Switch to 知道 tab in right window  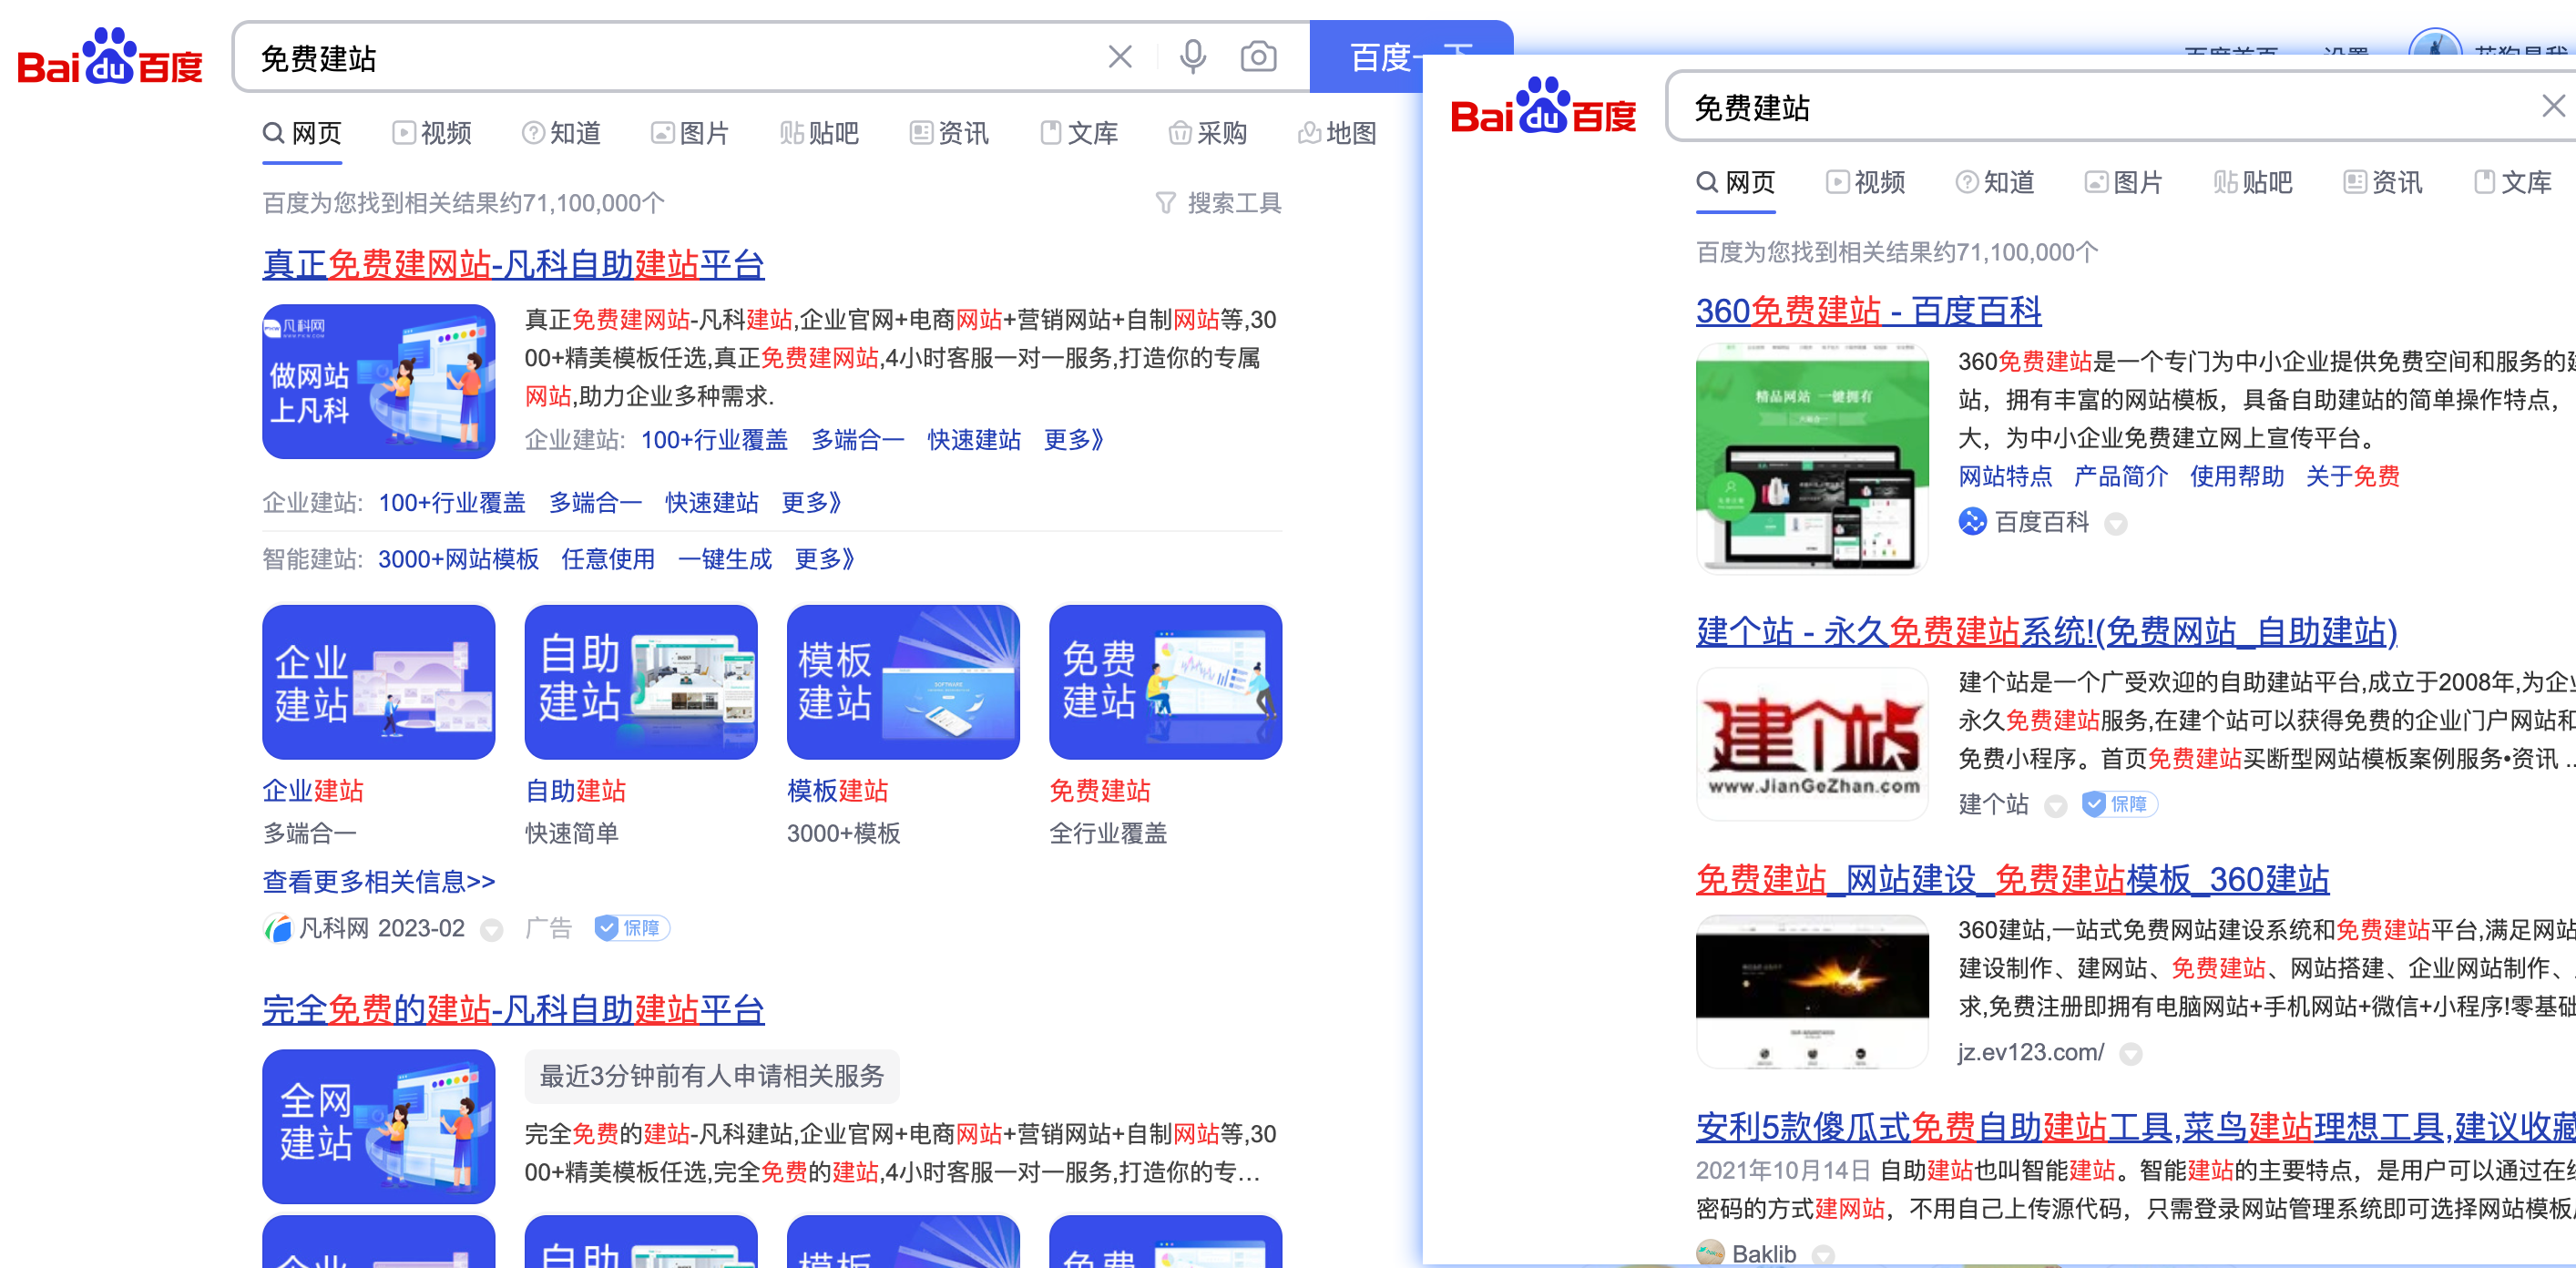pyautogui.click(x=1995, y=183)
